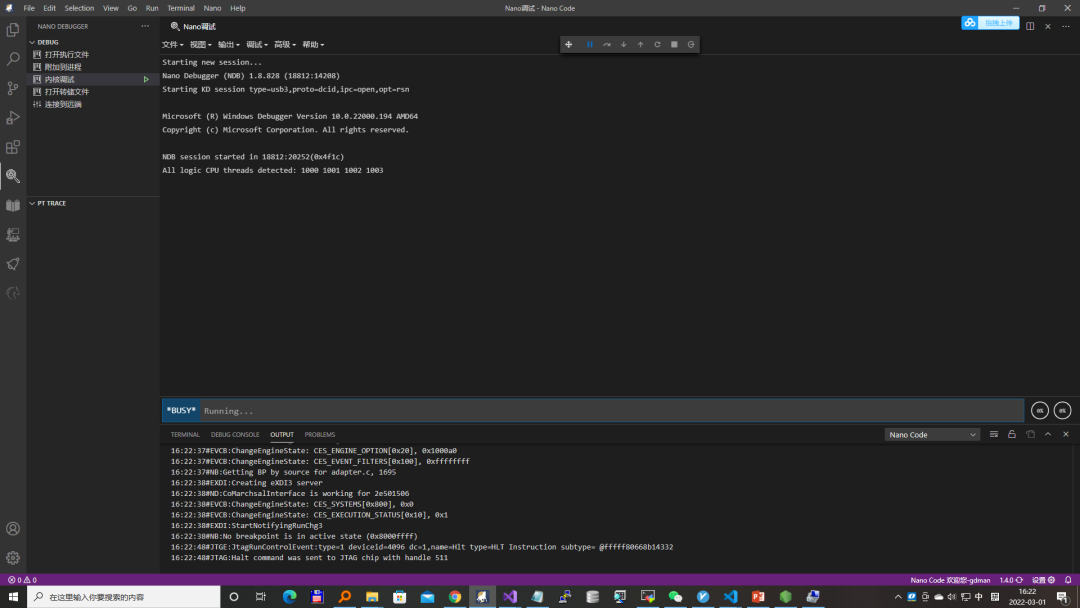Screen dimensions: 1080x608
Task: Open Chrome from the taskbar
Action: (455, 596)
